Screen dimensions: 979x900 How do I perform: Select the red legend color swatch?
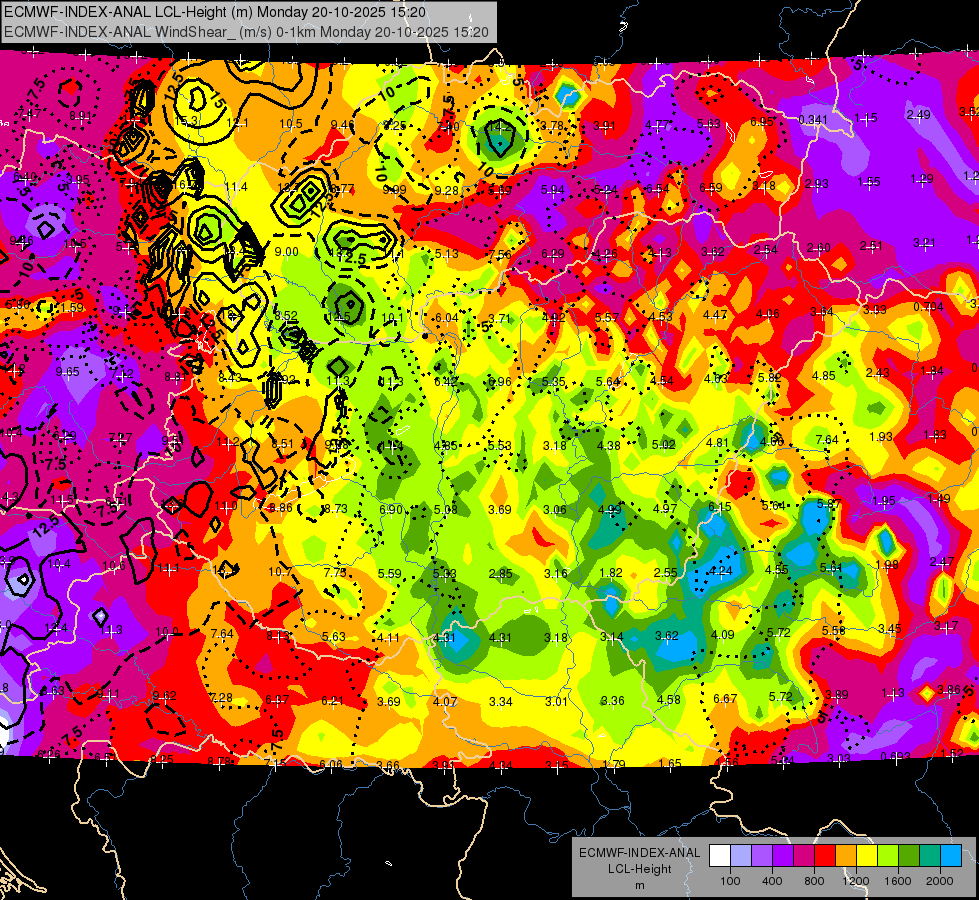825,856
